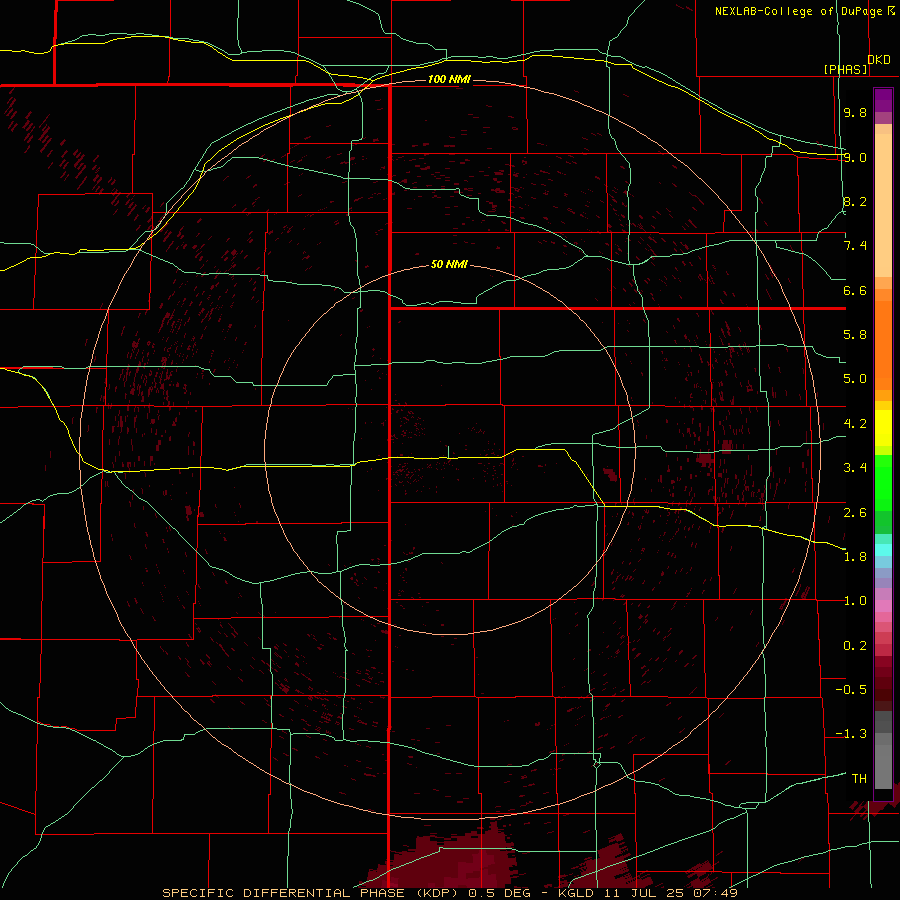Click the bright green color bar segment
Image resolution: width=900 pixels, height=900 pixels.
click(883, 483)
